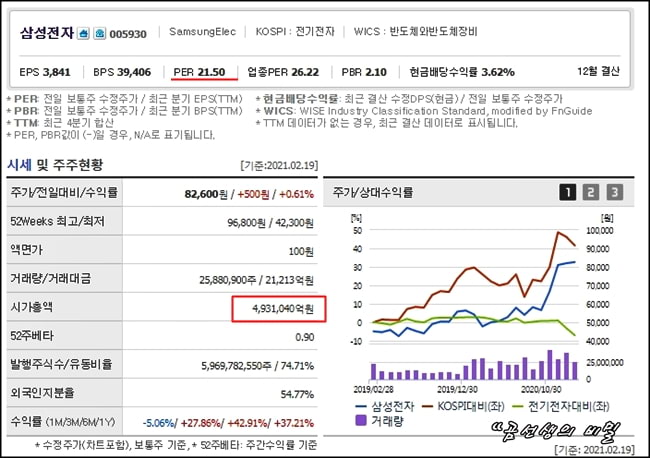
Task: Click the 액면가 row label
Action: (x=26, y=250)
